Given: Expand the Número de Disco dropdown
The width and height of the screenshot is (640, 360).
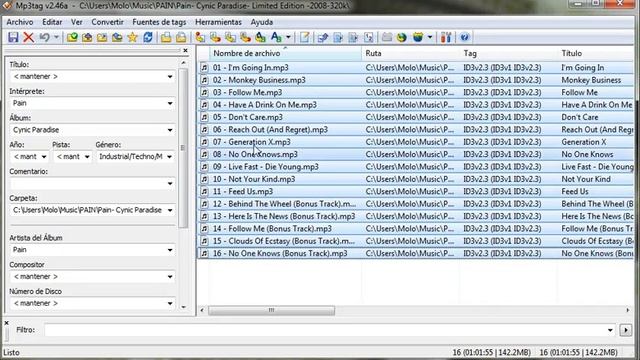Looking at the screenshot, I should pos(170,303).
